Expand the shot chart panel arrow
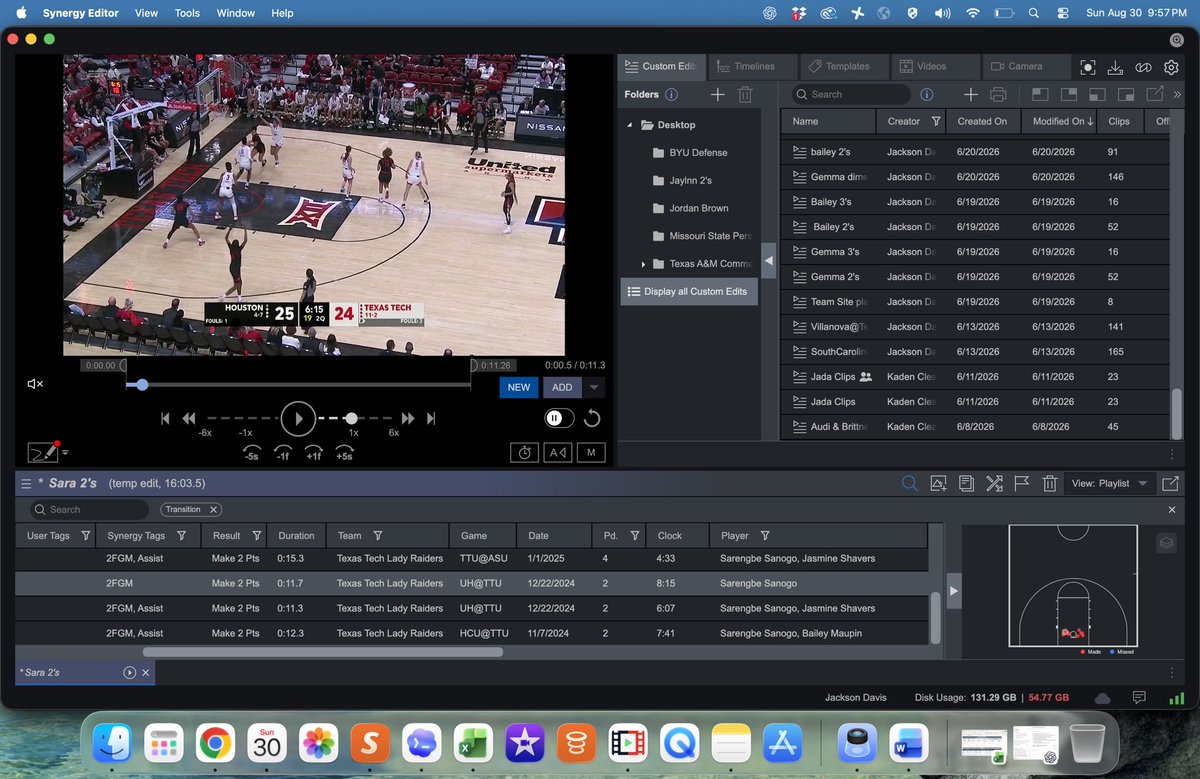Image resolution: width=1200 pixels, height=779 pixels. 953,591
